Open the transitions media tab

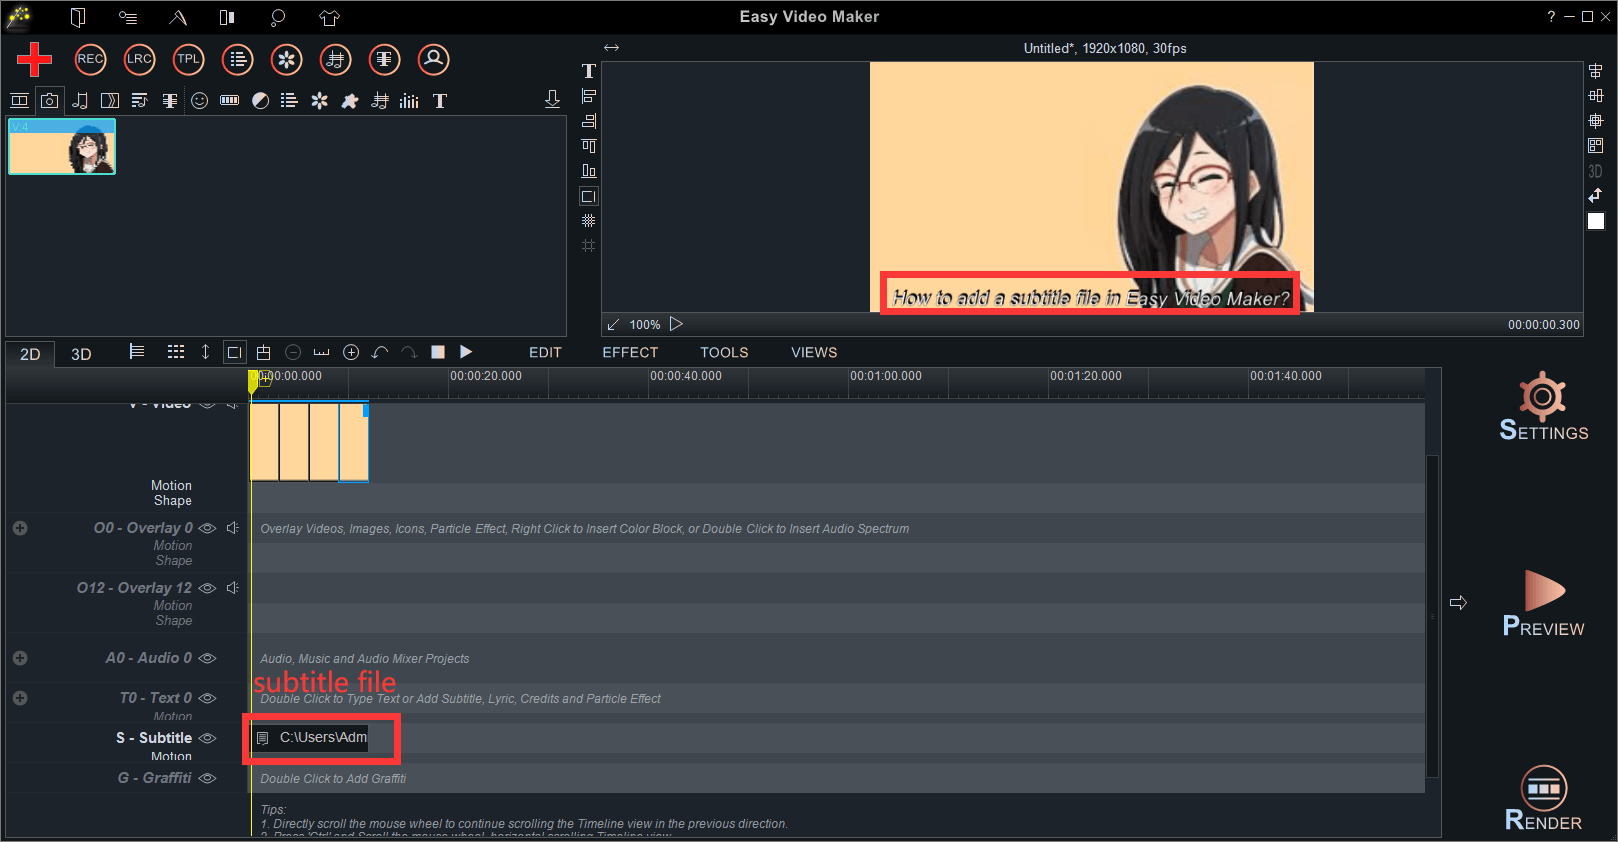pos(110,100)
